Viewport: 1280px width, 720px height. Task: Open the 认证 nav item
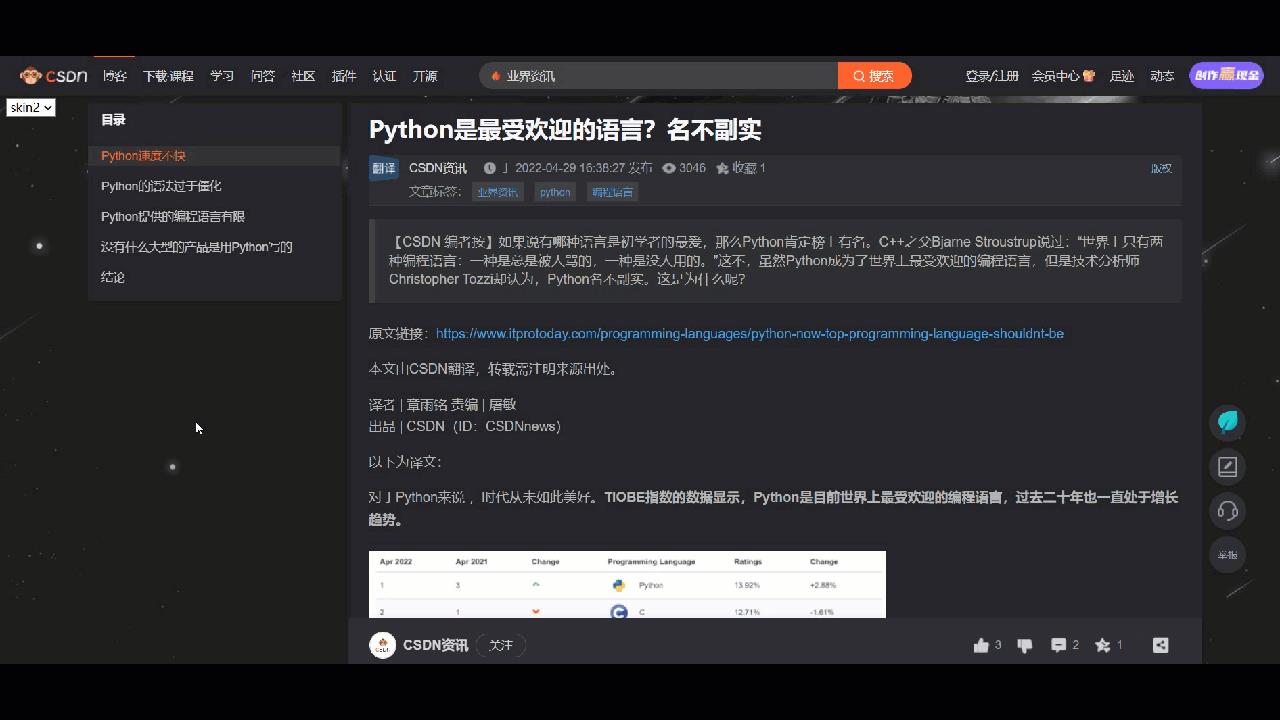384,76
